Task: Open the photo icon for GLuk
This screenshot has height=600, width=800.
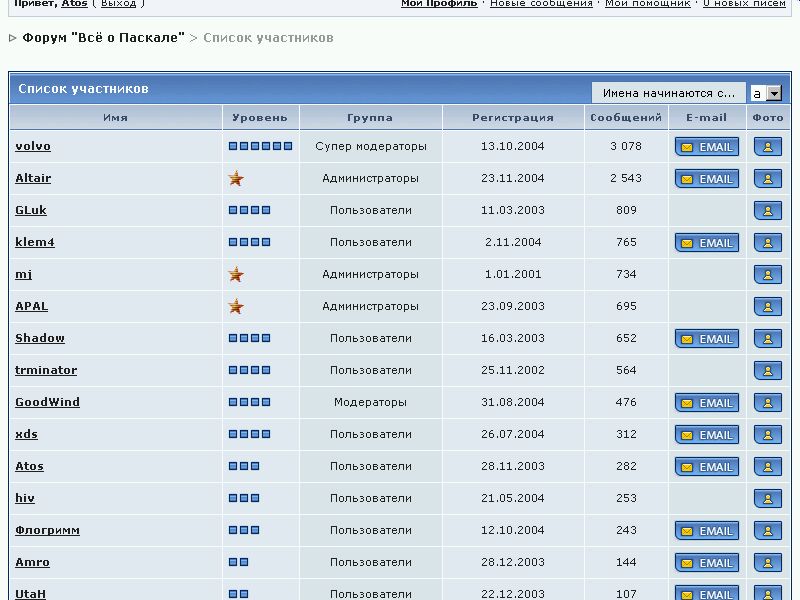Action: [767, 211]
